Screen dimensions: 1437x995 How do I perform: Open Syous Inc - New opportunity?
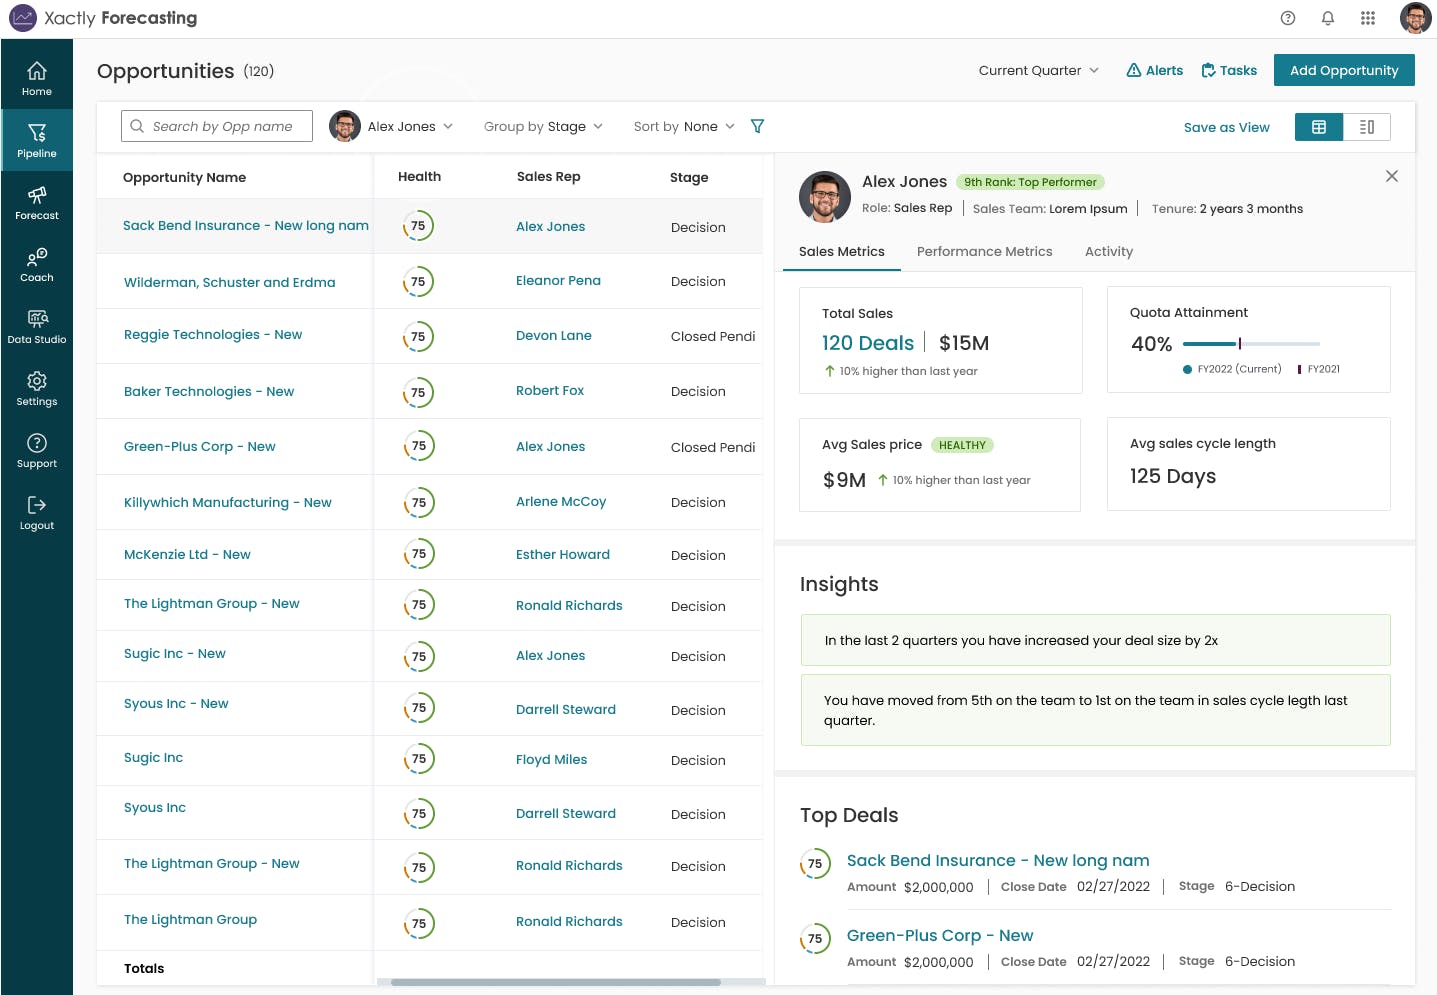(176, 703)
